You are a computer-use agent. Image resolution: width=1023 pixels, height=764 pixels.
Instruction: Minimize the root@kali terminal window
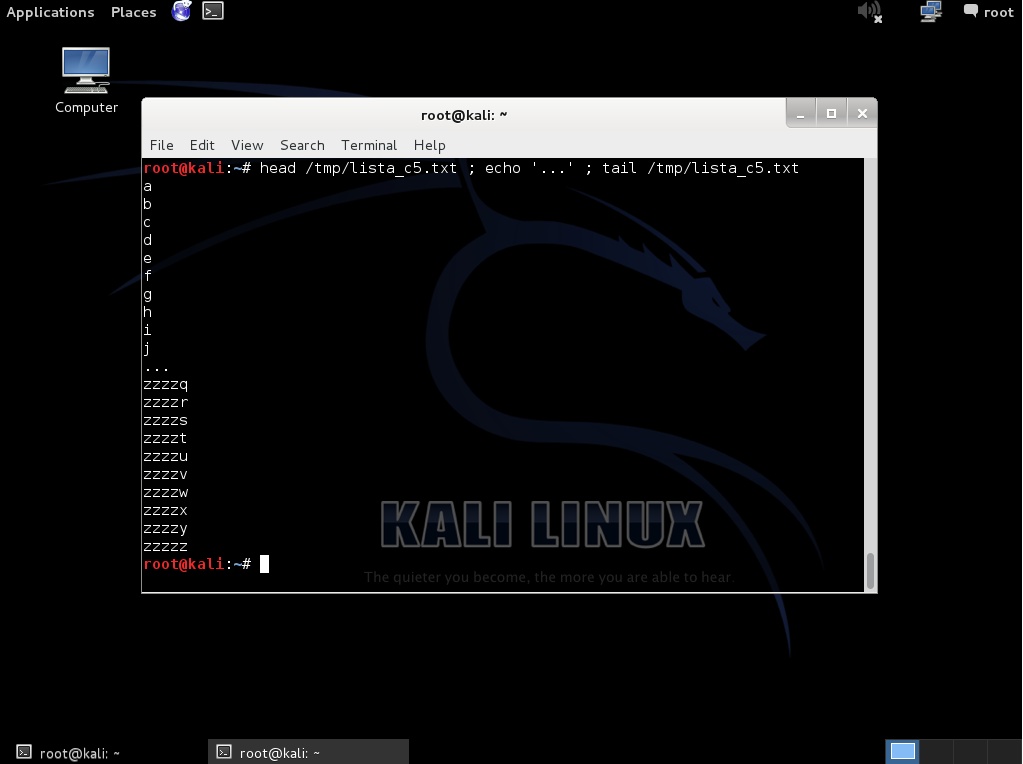(801, 114)
